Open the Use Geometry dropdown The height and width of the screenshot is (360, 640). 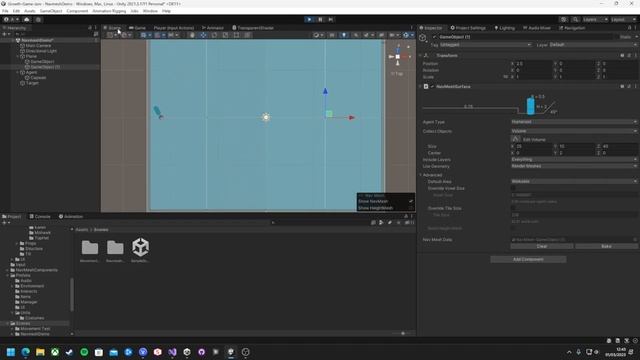point(574,166)
